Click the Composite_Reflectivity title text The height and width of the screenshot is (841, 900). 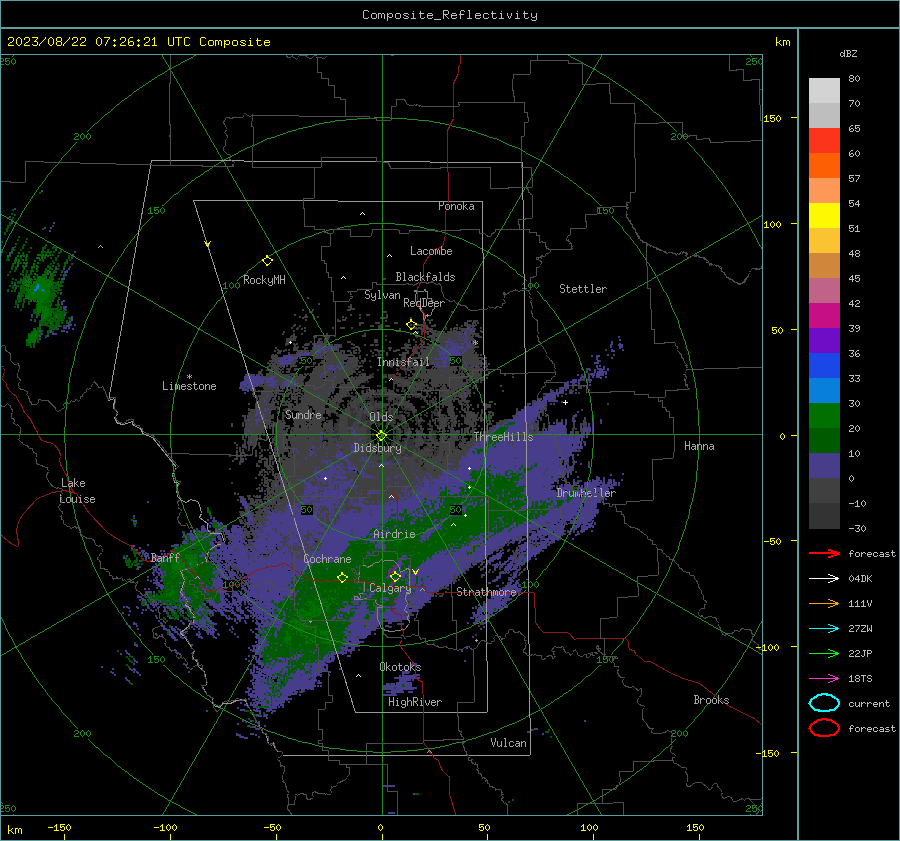(x=450, y=15)
